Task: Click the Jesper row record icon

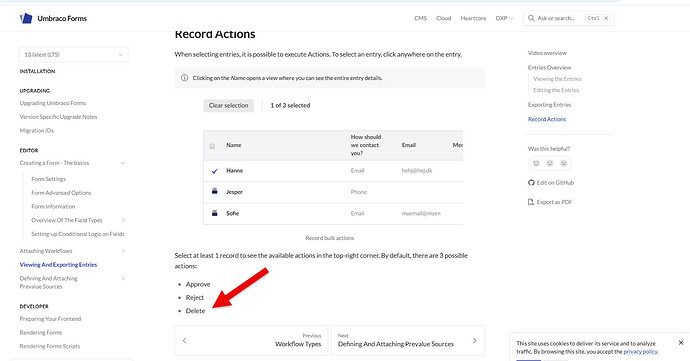Action: coord(215,192)
